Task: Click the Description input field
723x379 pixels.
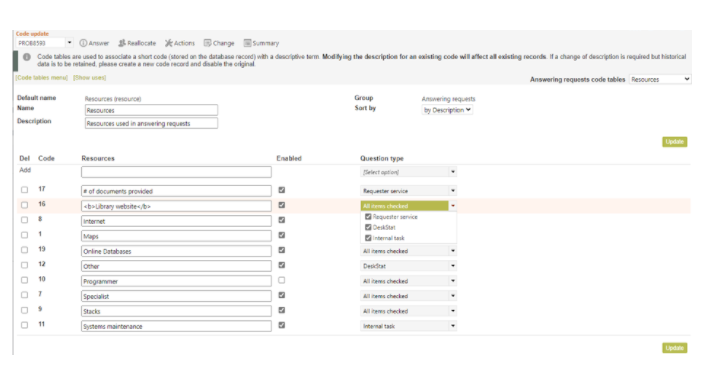Action: click(x=151, y=123)
